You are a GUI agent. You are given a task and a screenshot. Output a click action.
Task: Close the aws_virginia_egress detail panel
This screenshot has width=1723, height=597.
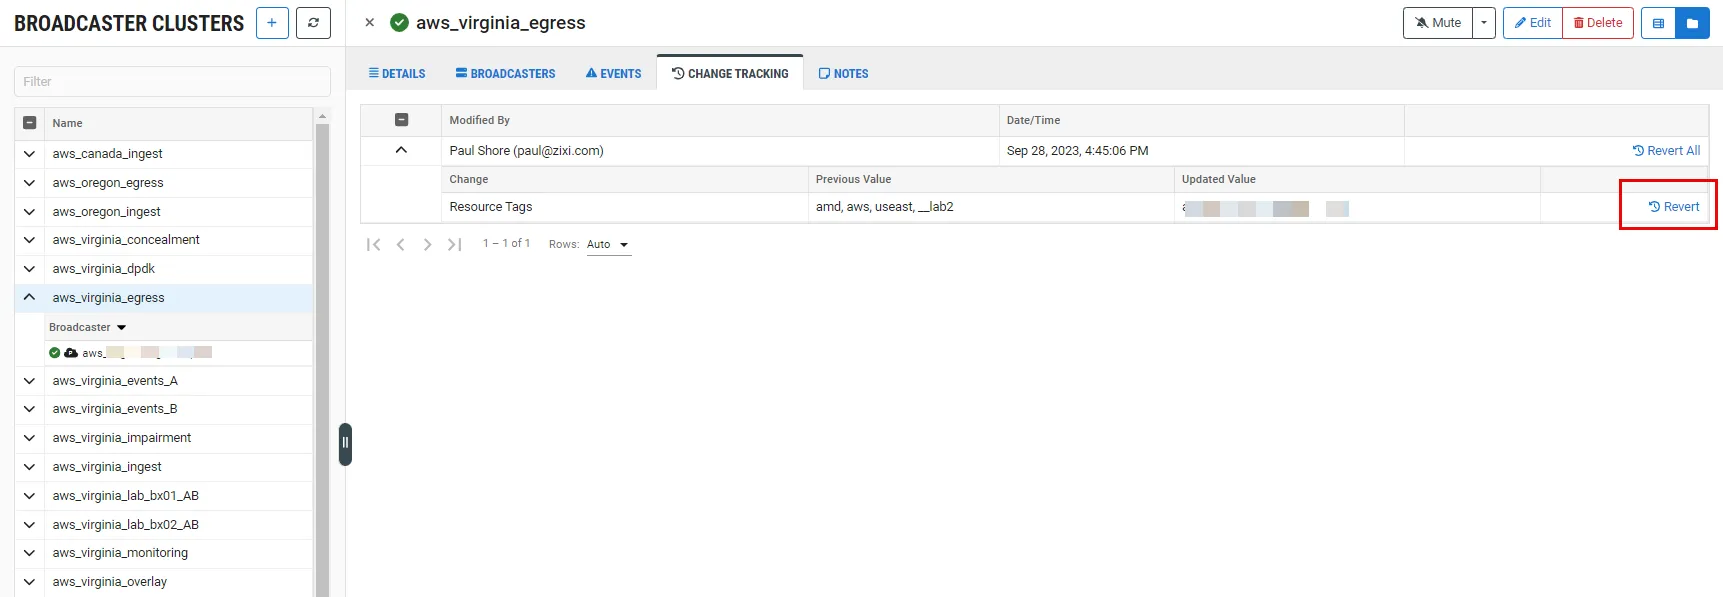[370, 22]
